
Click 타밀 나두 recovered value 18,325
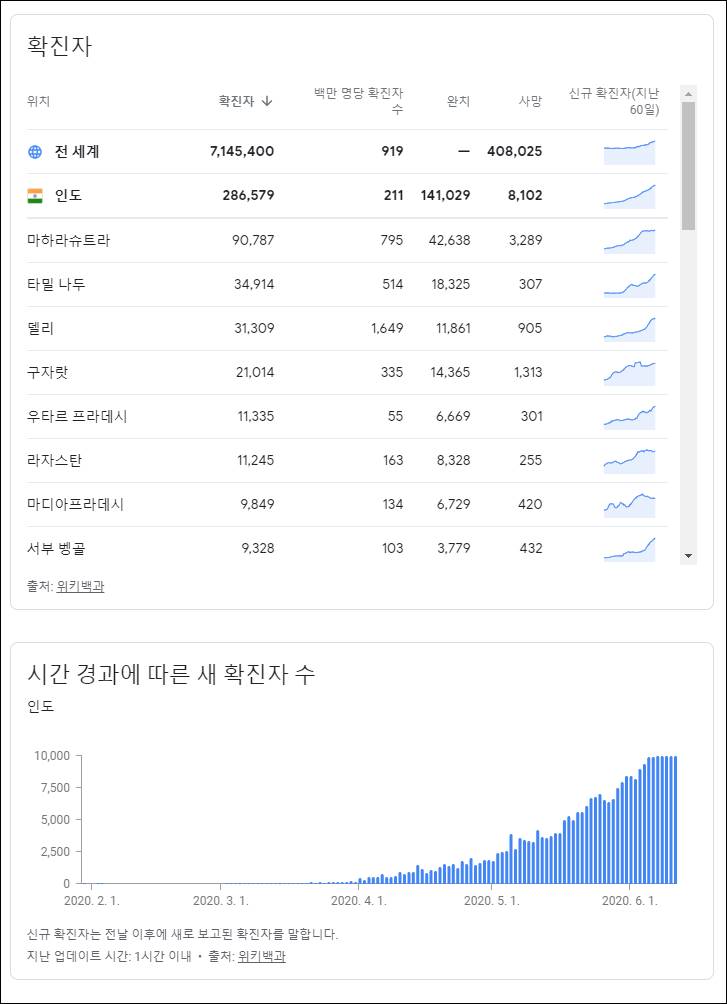(451, 284)
